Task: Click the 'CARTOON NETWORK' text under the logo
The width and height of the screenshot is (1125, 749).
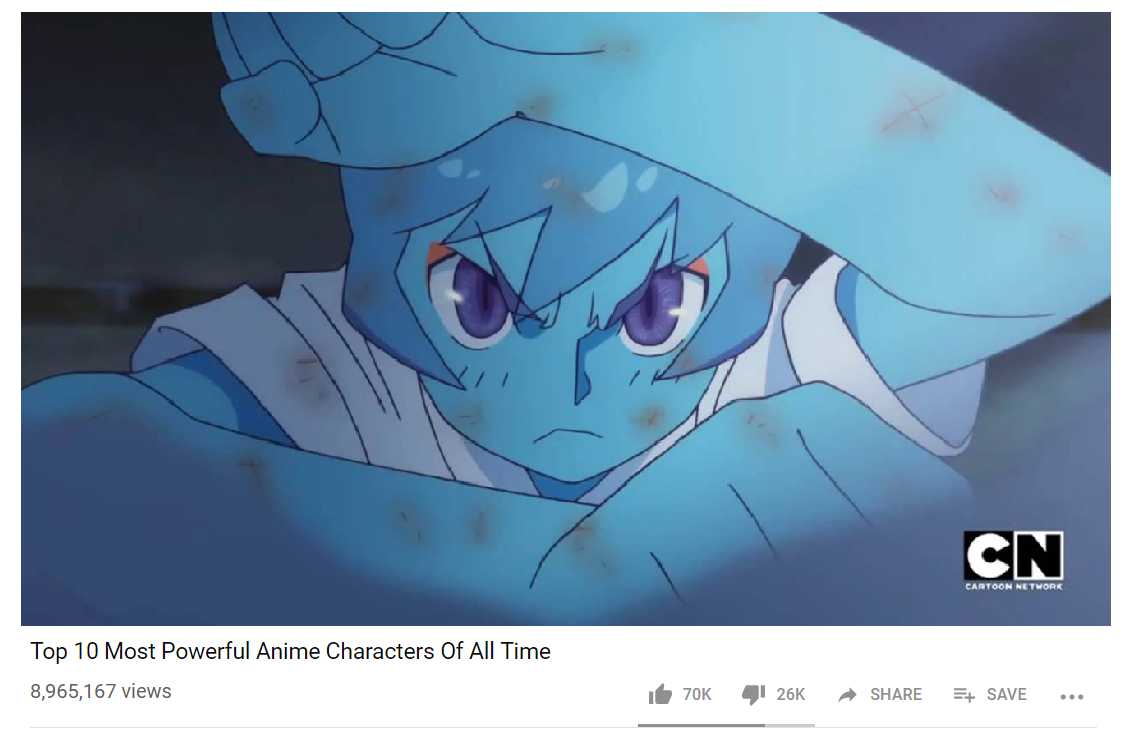Action: tap(1013, 586)
